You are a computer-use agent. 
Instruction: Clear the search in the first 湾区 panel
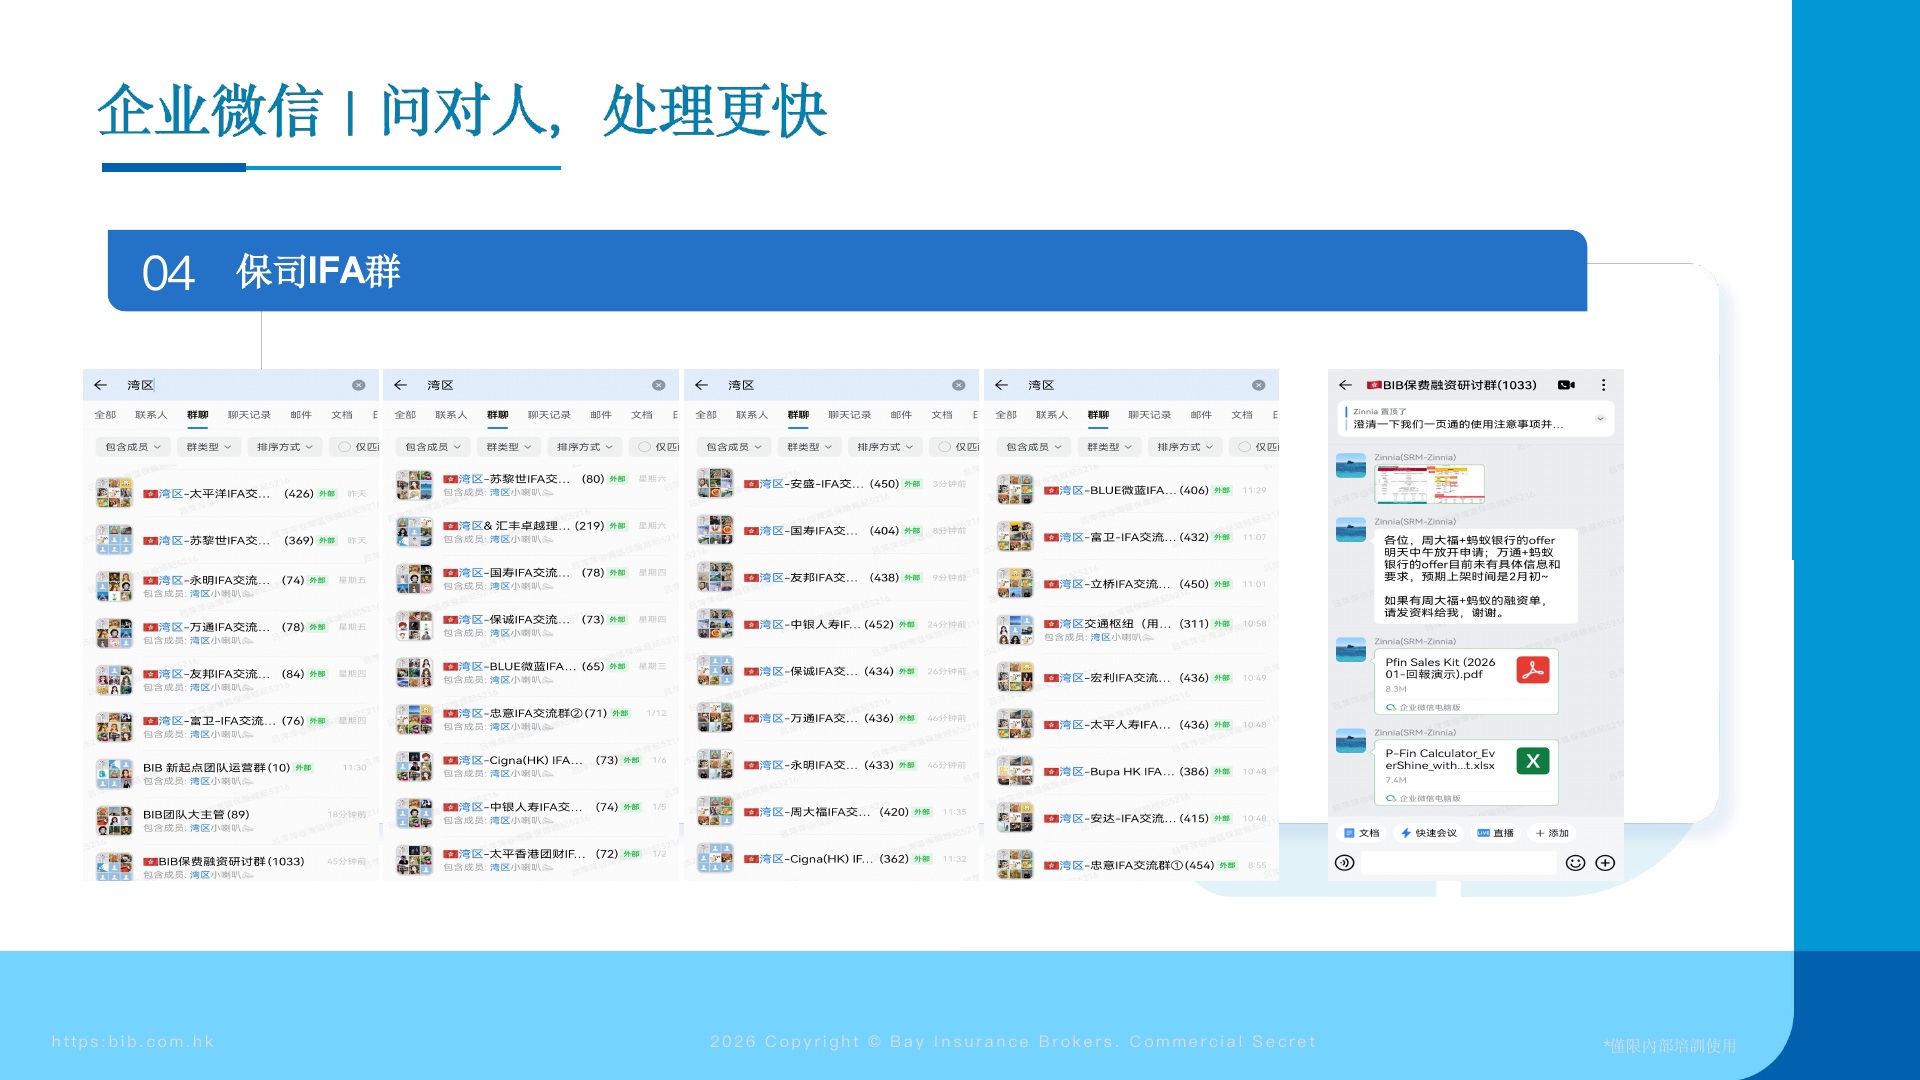pos(358,385)
